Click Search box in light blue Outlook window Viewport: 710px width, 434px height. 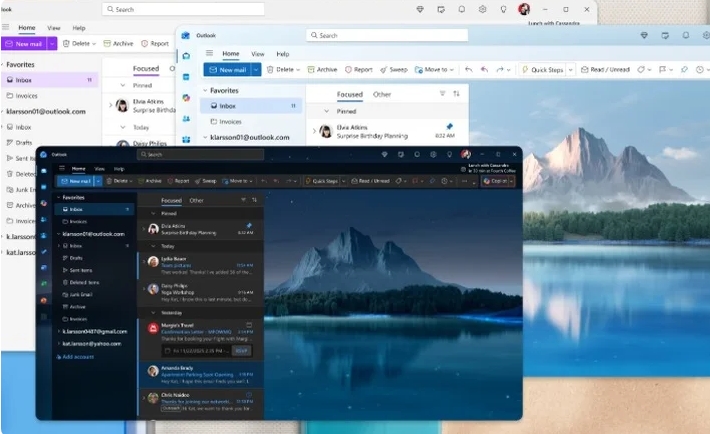pos(387,35)
